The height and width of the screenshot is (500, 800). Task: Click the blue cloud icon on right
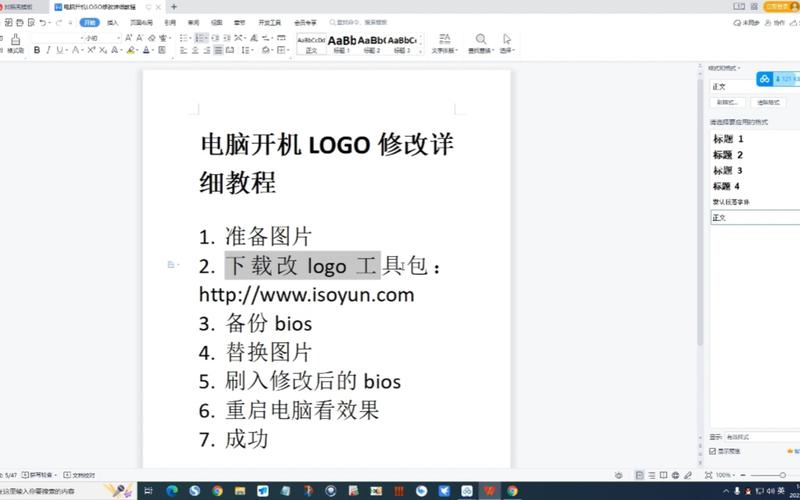point(764,79)
